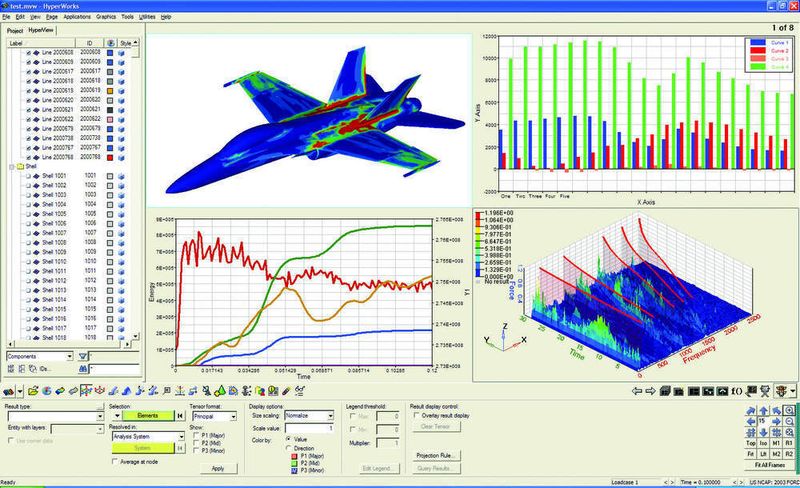The image size is (800, 488).
Task: Click reset button beside Elements selector
Action: pyautogui.click(x=180, y=416)
